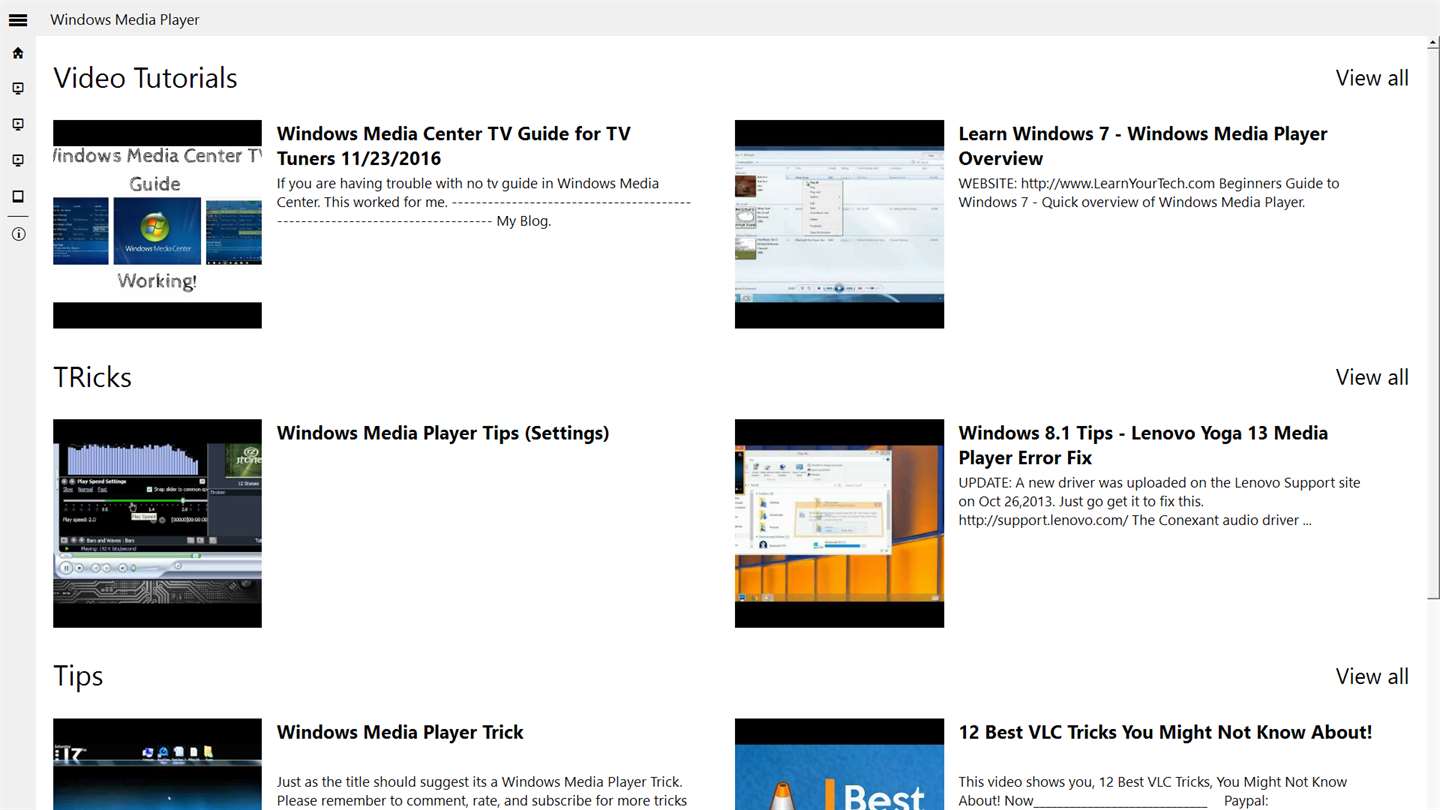Open 12 Best VLC Tricks title
The image size is (1440, 810).
click(1165, 732)
